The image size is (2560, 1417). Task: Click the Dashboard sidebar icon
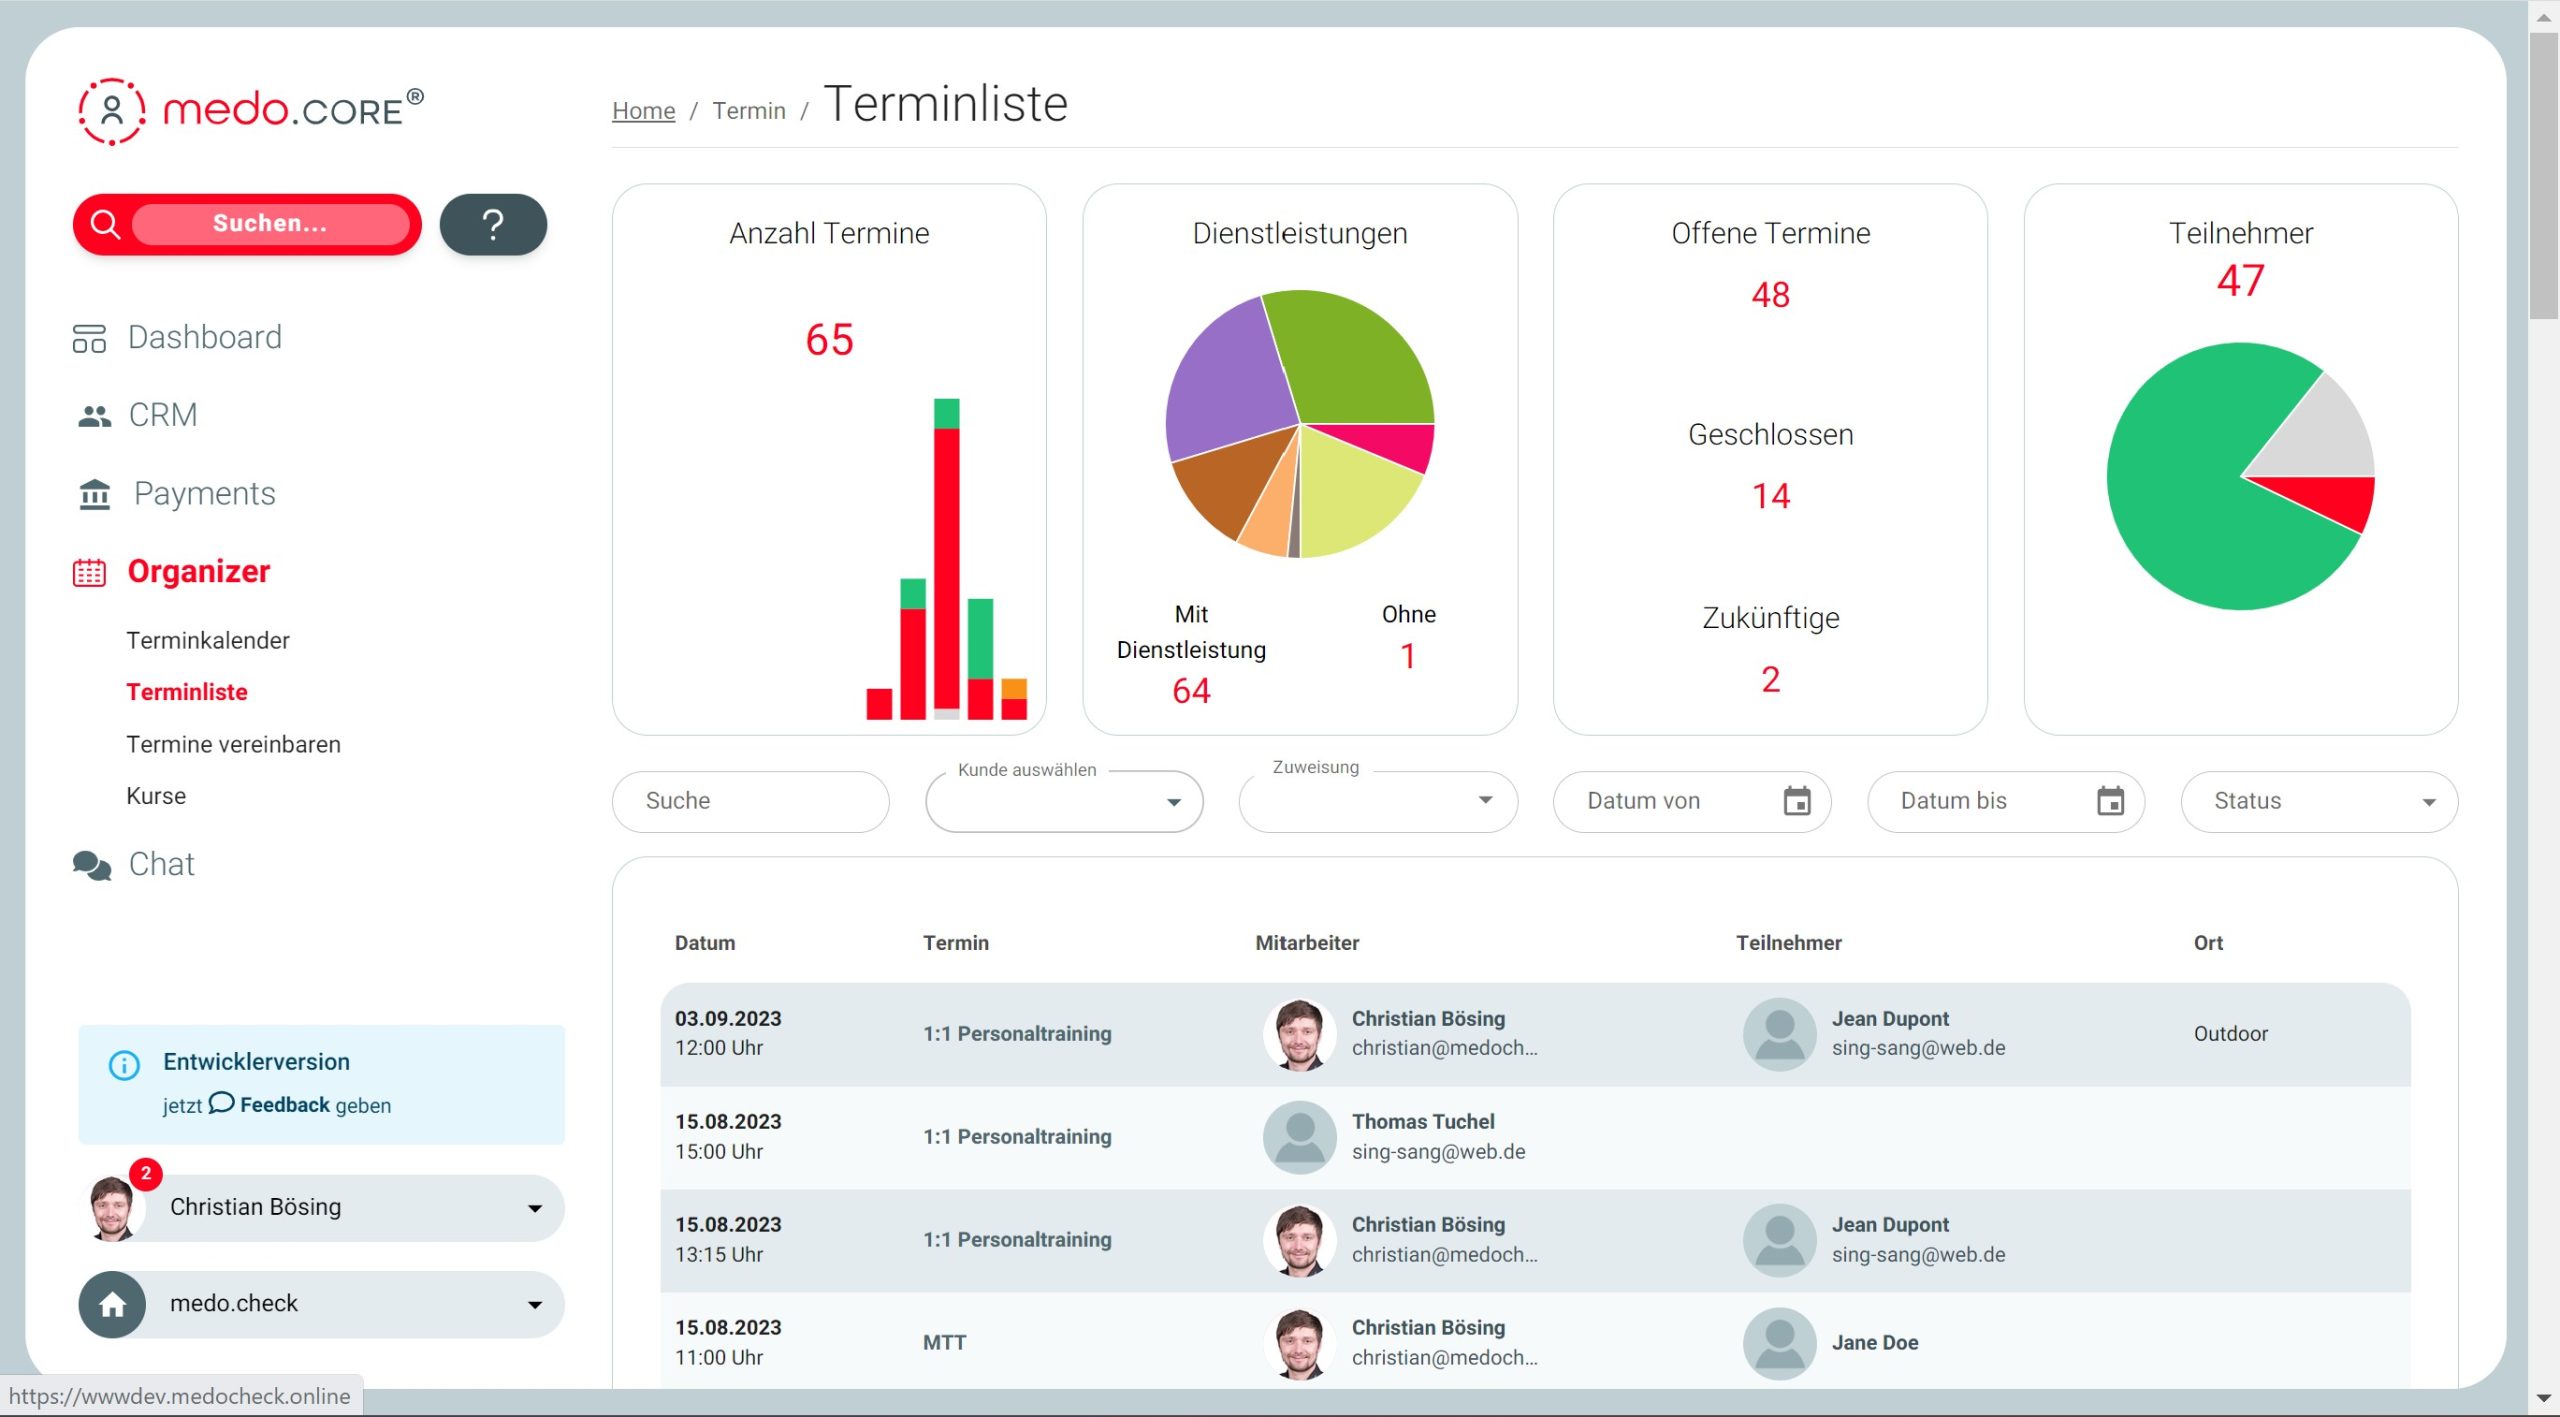click(x=89, y=338)
